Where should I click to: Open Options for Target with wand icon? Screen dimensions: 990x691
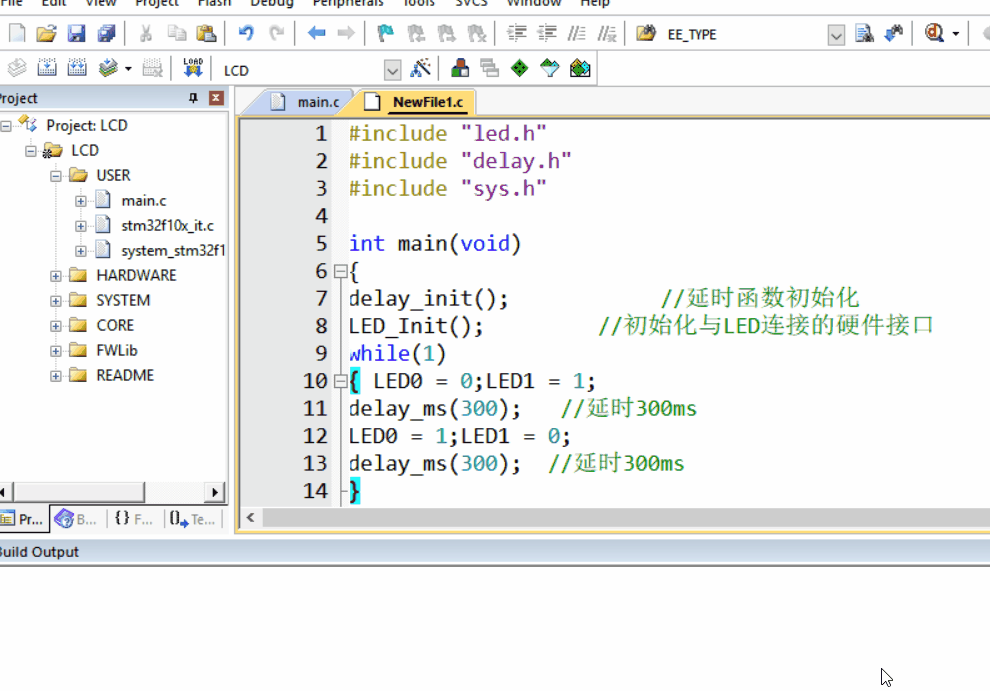tap(421, 68)
